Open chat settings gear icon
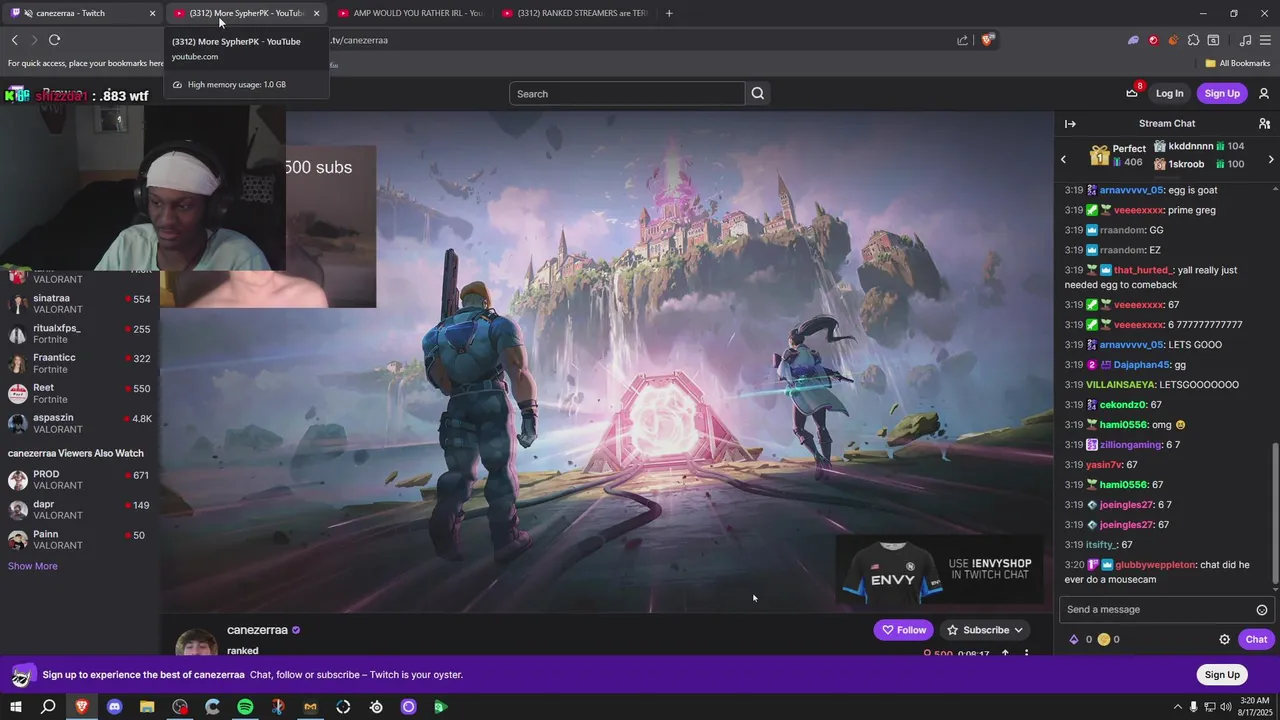The width and height of the screenshot is (1280, 720). click(1224, 639)
